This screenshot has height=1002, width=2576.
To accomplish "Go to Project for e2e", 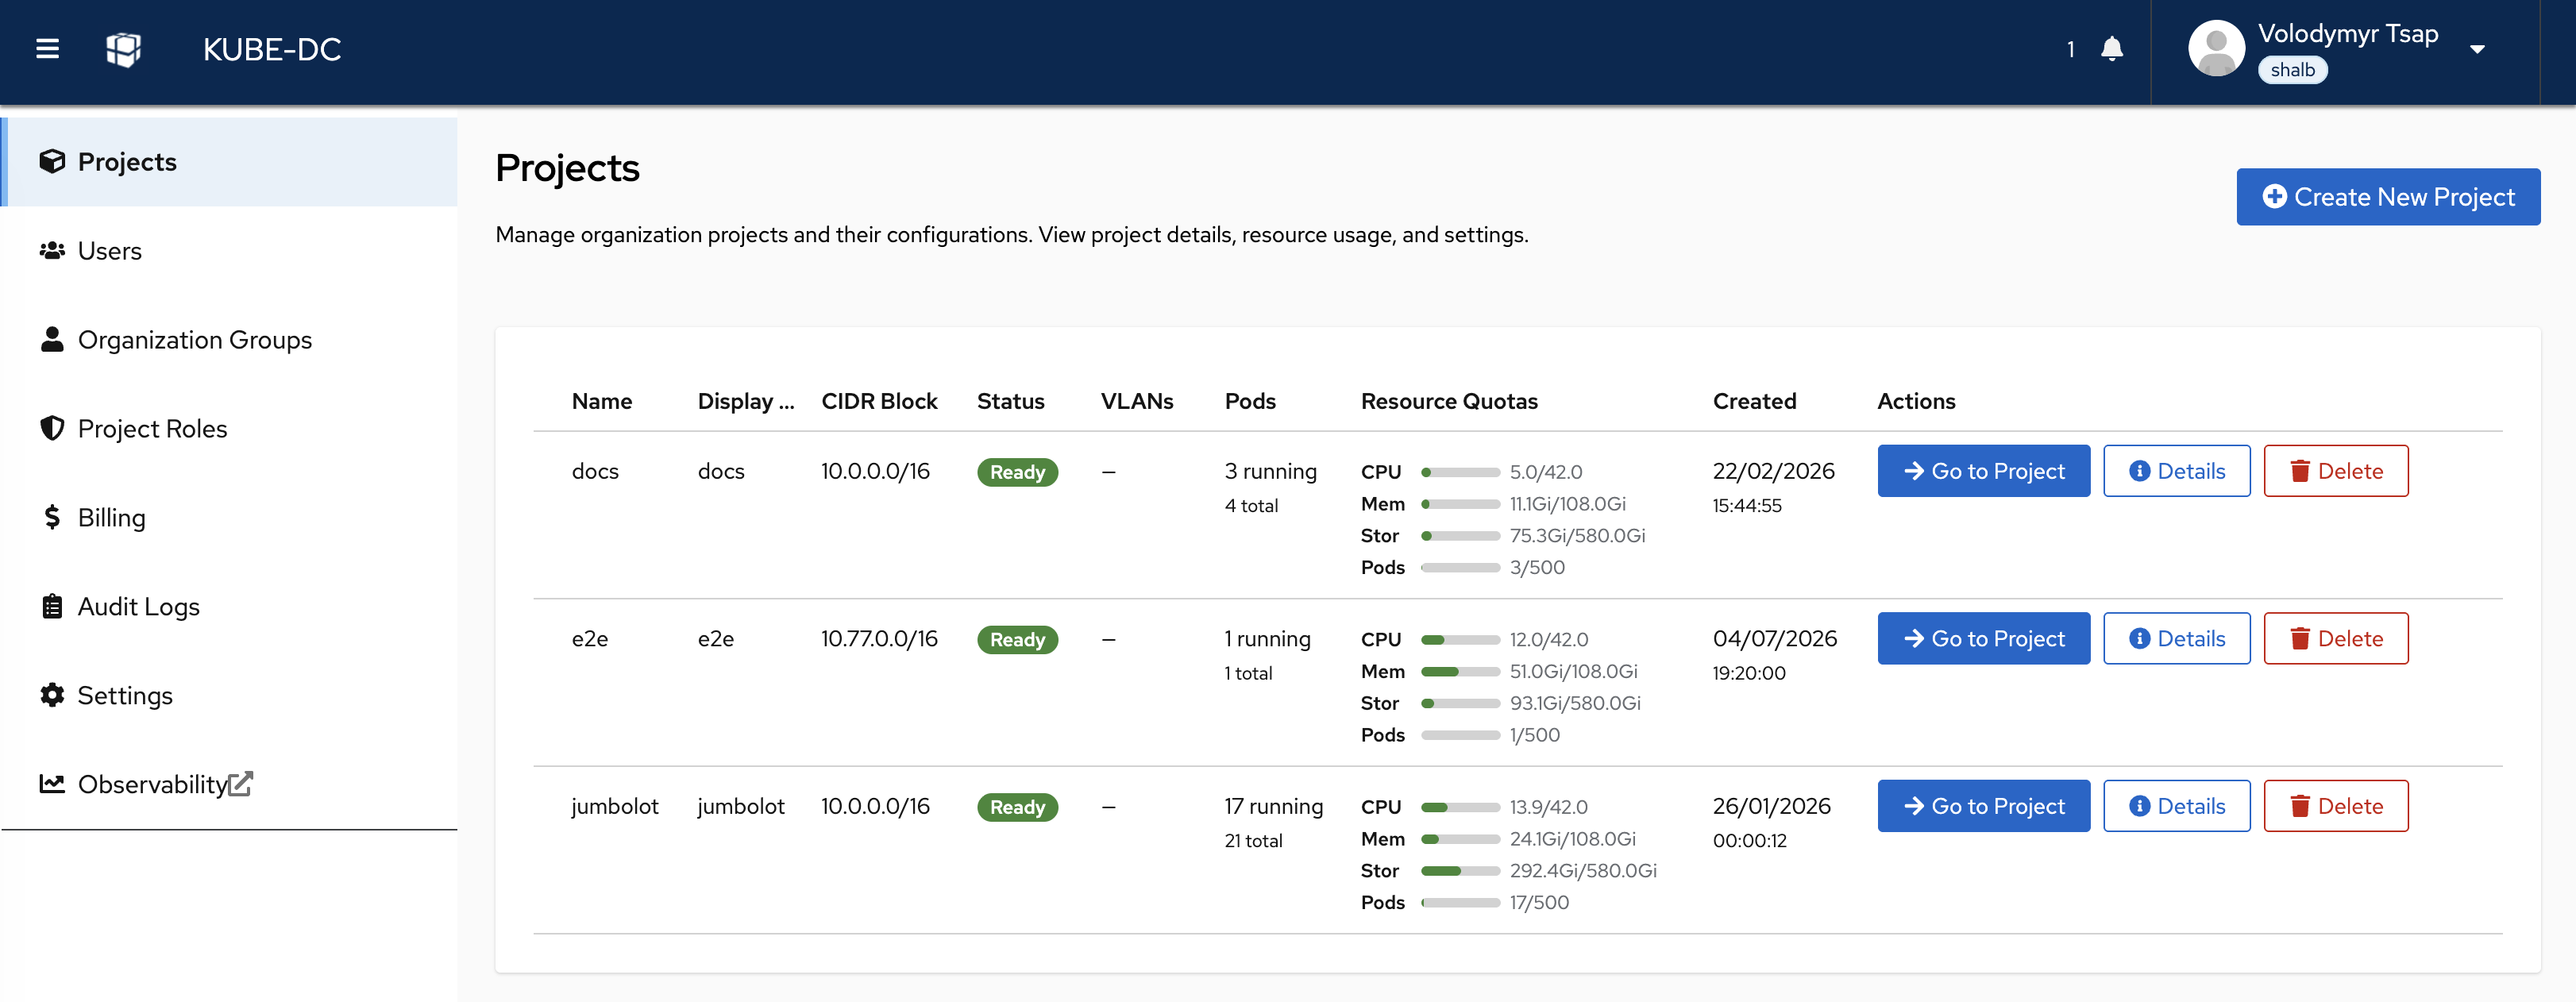I will click(x=1983, y=638).
